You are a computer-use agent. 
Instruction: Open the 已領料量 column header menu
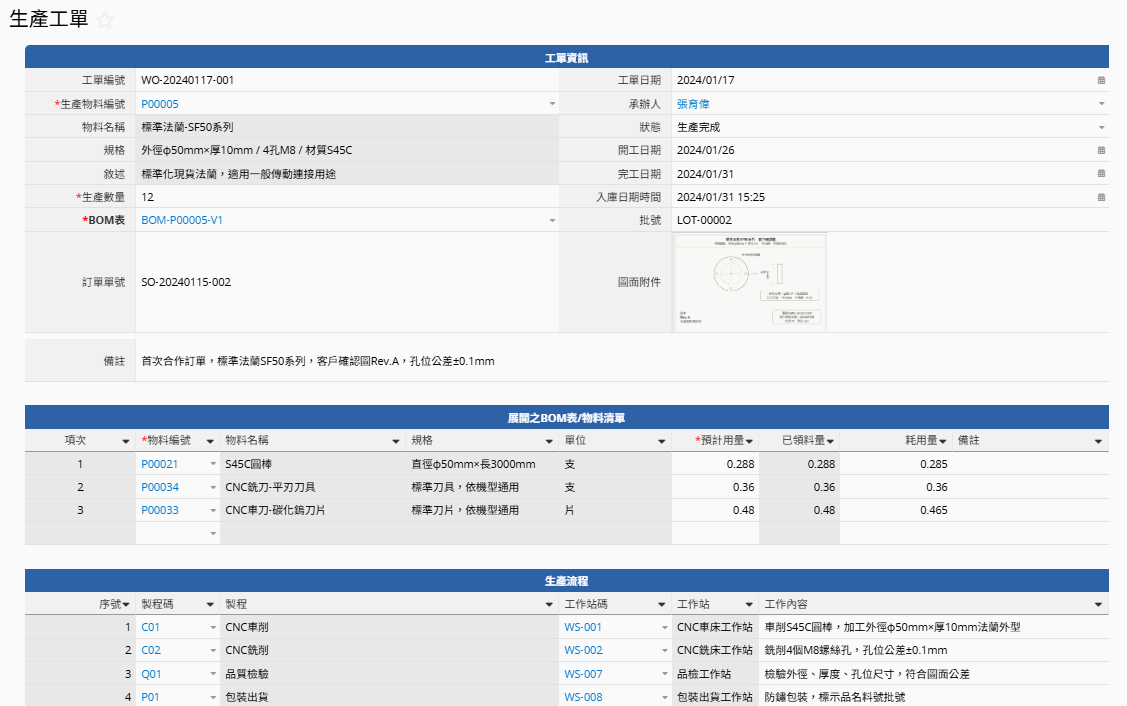click(x=829, y=441)
